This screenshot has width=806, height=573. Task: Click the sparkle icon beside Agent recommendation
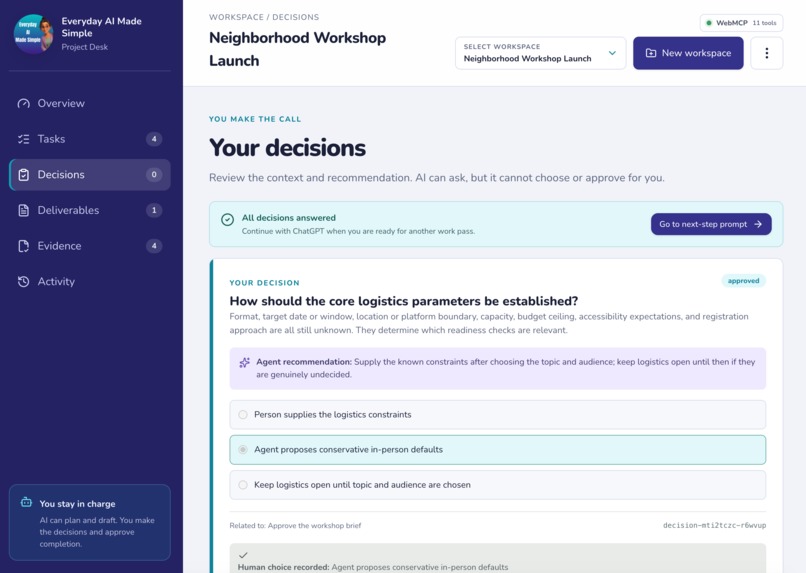coord(245,362)
